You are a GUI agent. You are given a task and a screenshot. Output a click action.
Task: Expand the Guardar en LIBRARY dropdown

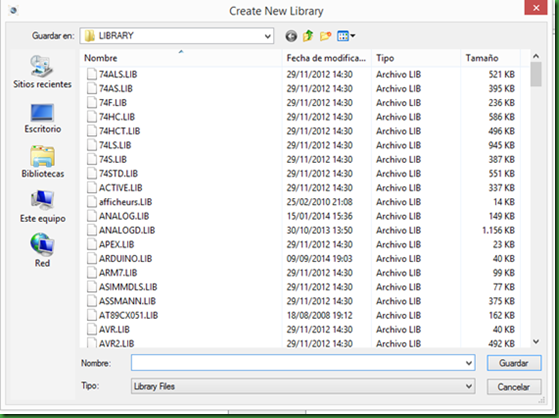point(268,36)
